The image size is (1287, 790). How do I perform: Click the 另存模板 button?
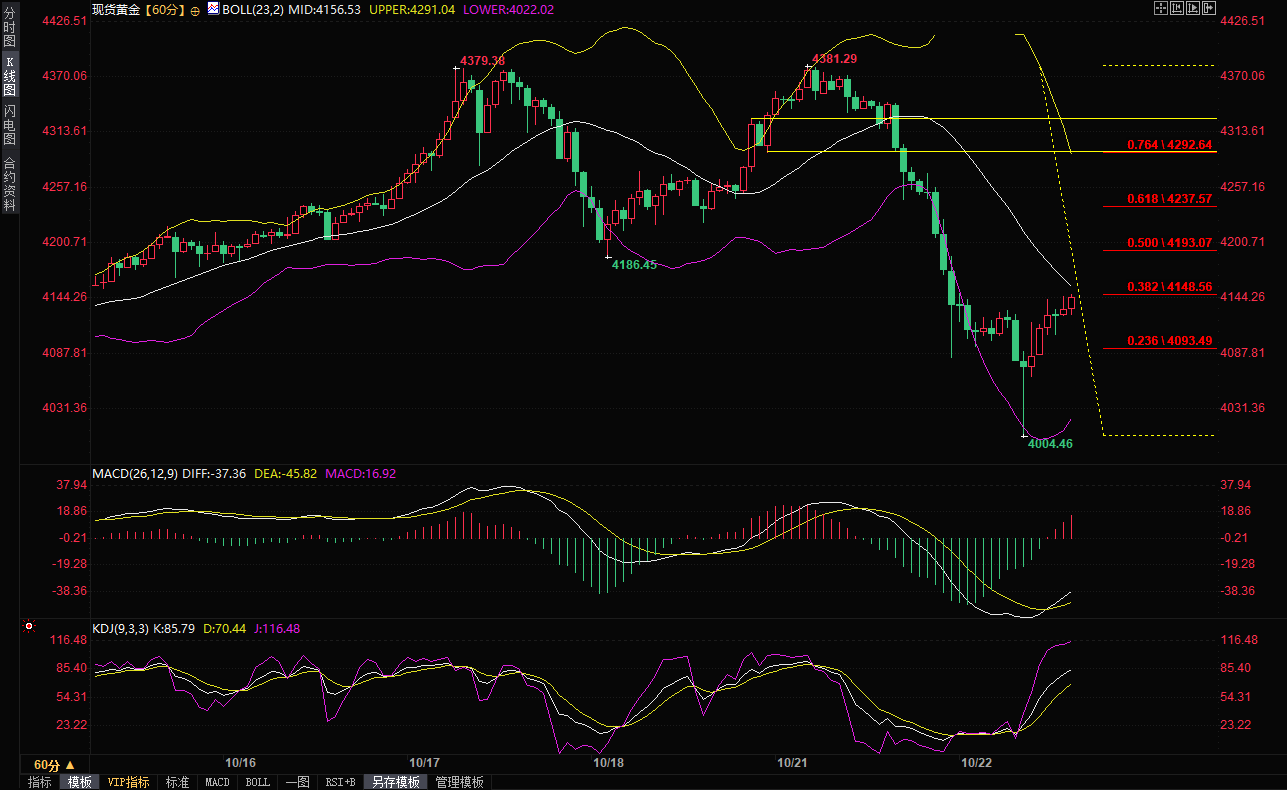click(x=396, y=782)
